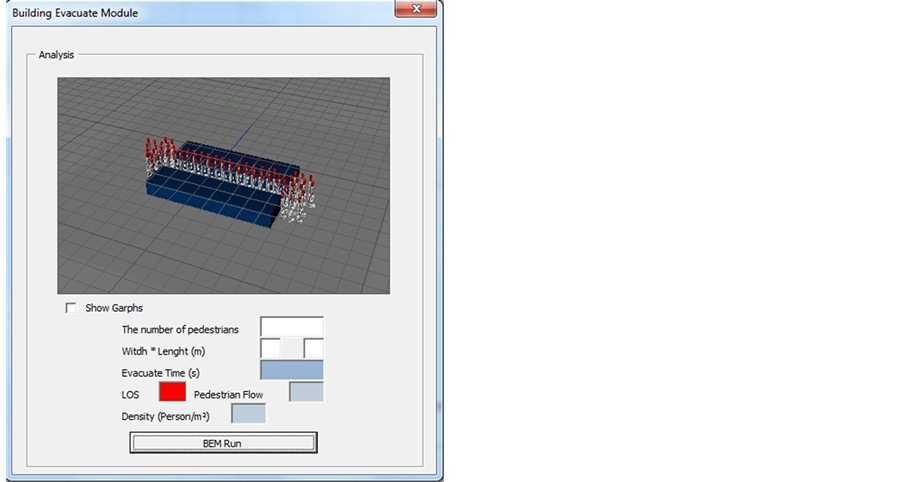The image size is (902, 482).
Task: Click the LOS text label
Action: [x=130, y=395]
